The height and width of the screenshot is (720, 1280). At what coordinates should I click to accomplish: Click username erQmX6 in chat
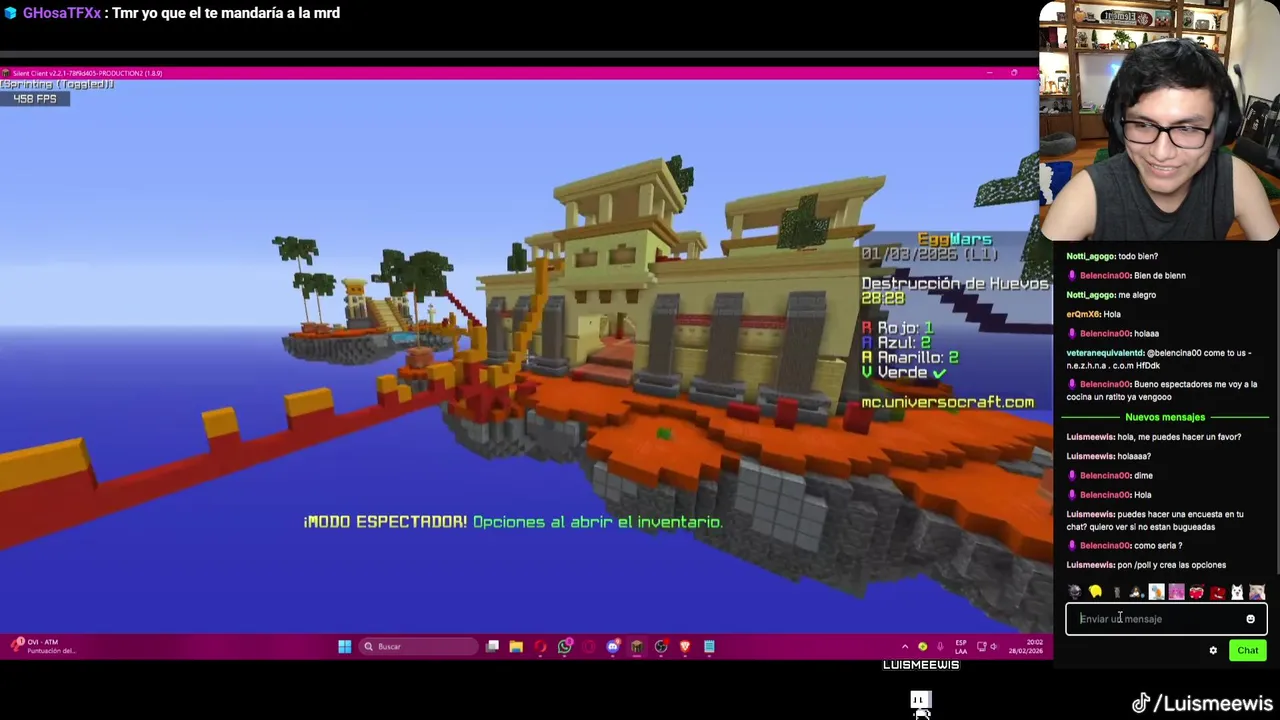click(x=1082, y=314)
